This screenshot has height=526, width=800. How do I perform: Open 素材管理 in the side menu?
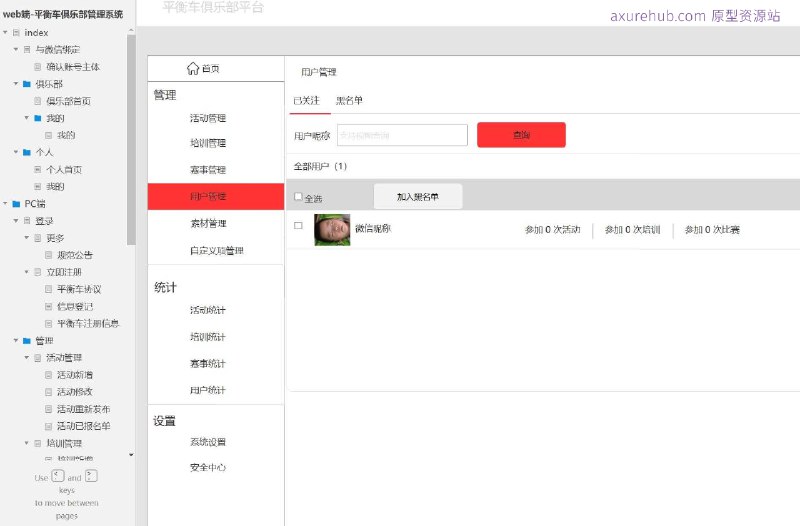click(208, 223)
